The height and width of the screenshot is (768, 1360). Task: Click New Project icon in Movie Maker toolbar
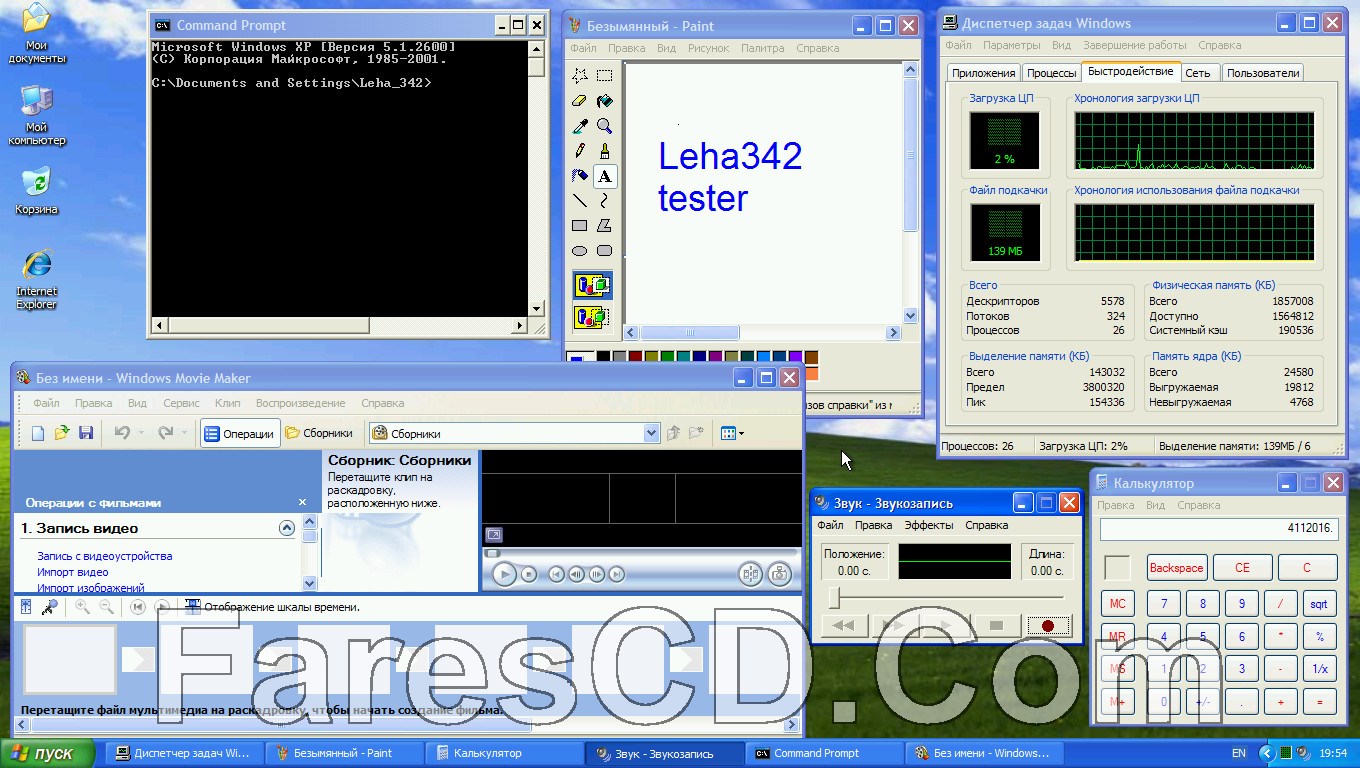click(x=38, y=433)
